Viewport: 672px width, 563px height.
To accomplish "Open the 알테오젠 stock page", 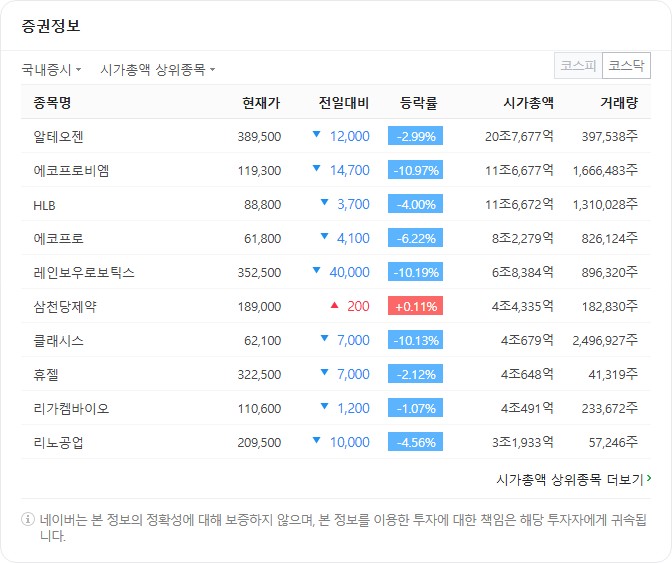I will [59, 136].
